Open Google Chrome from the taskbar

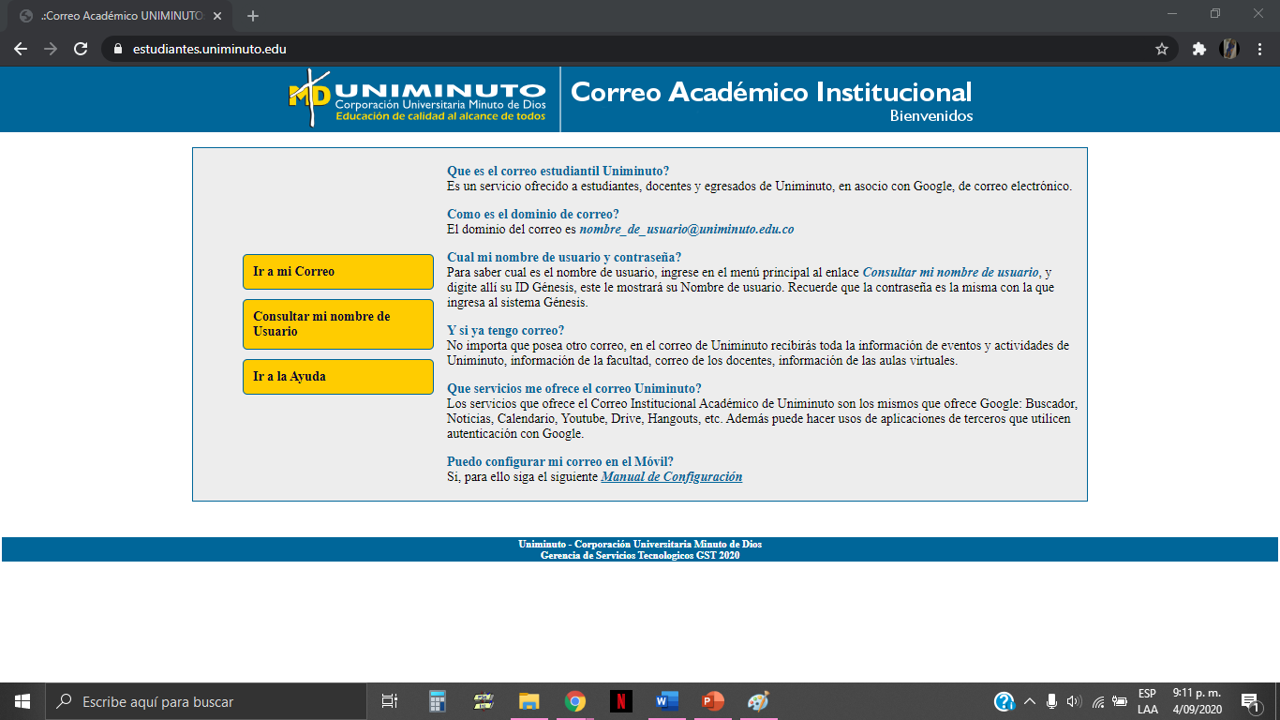575,701
